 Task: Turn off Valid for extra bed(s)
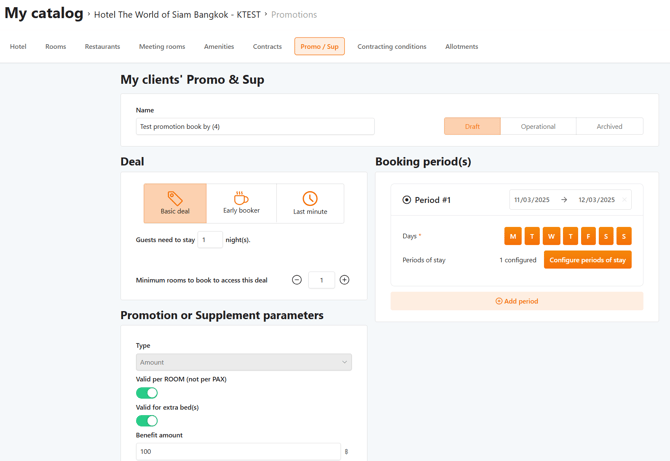tap(147, 421)
